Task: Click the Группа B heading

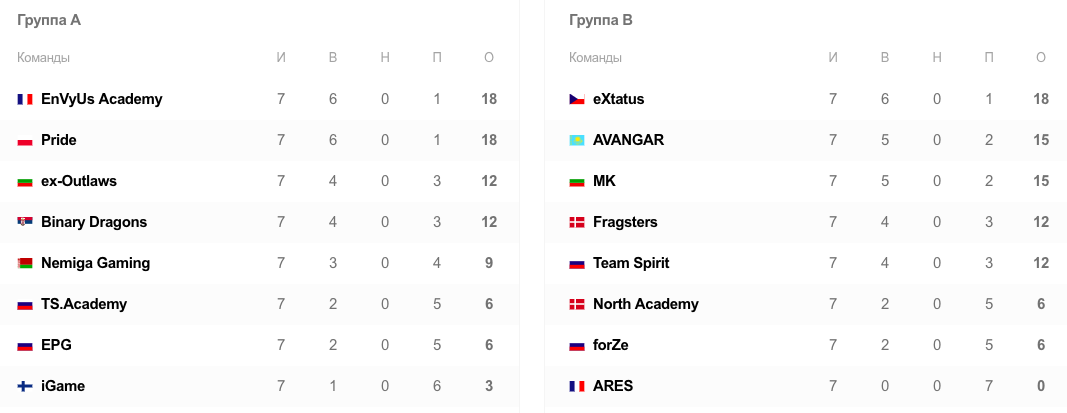Action: 601,20
